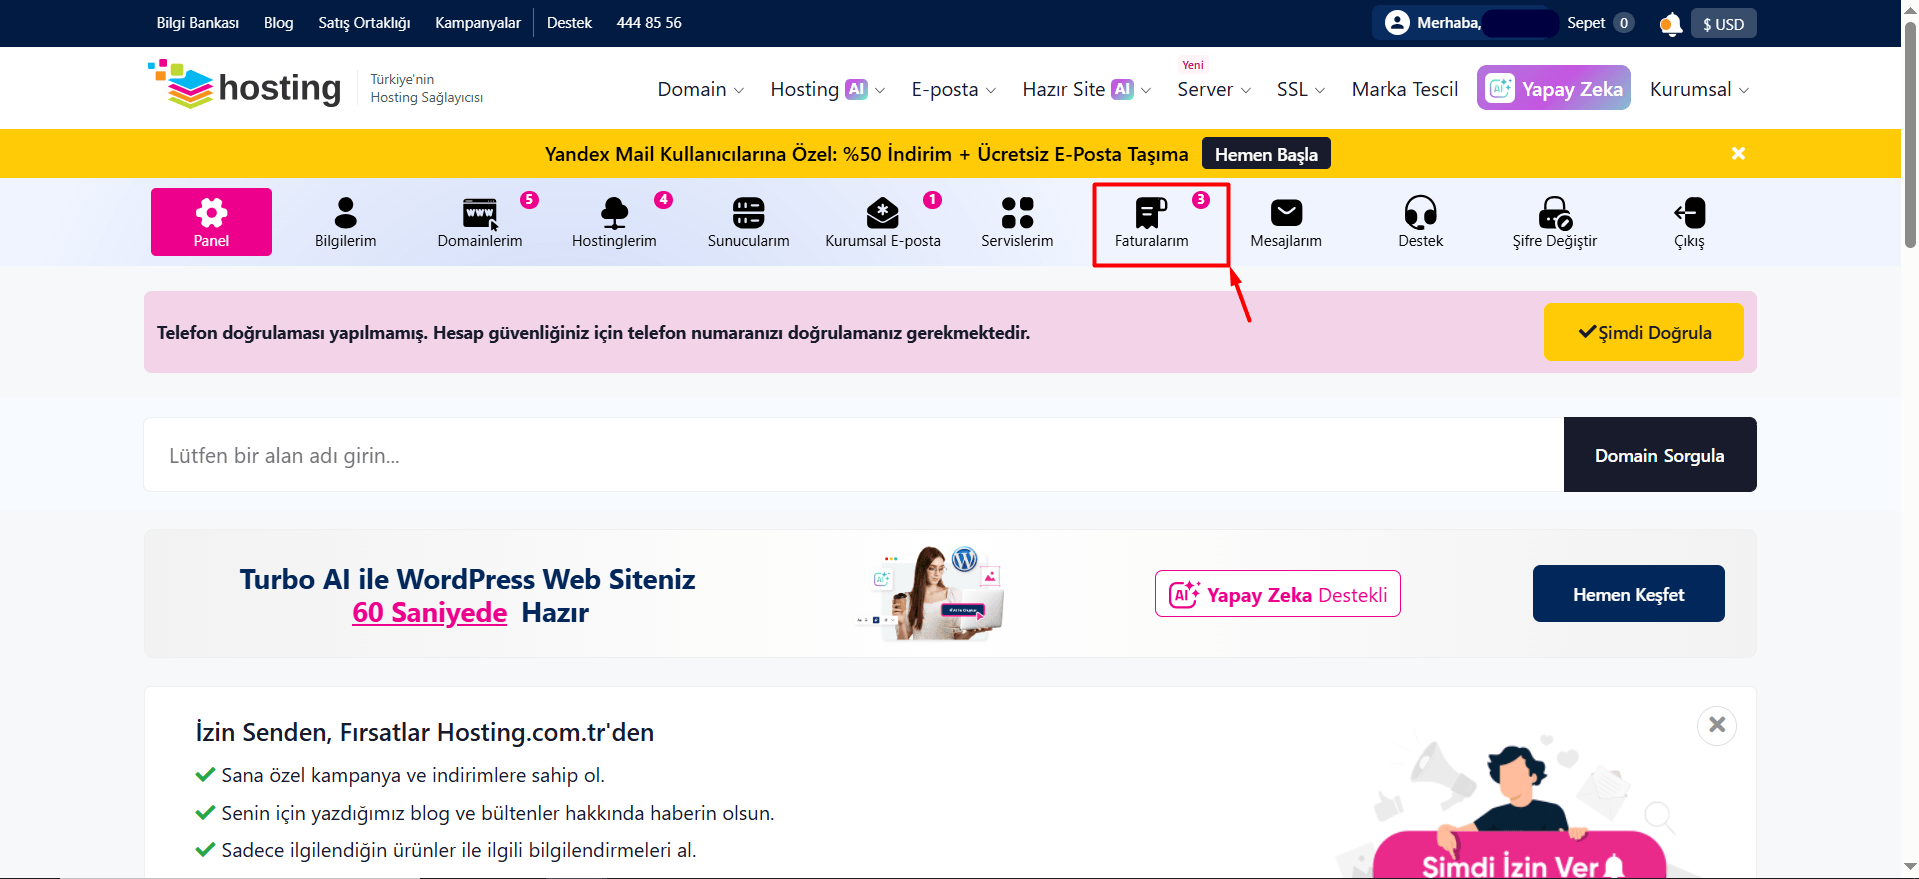Screen dimensions: 1919x879
Task: Open Faturalarım invoice icon
Action: (1151, 212)
